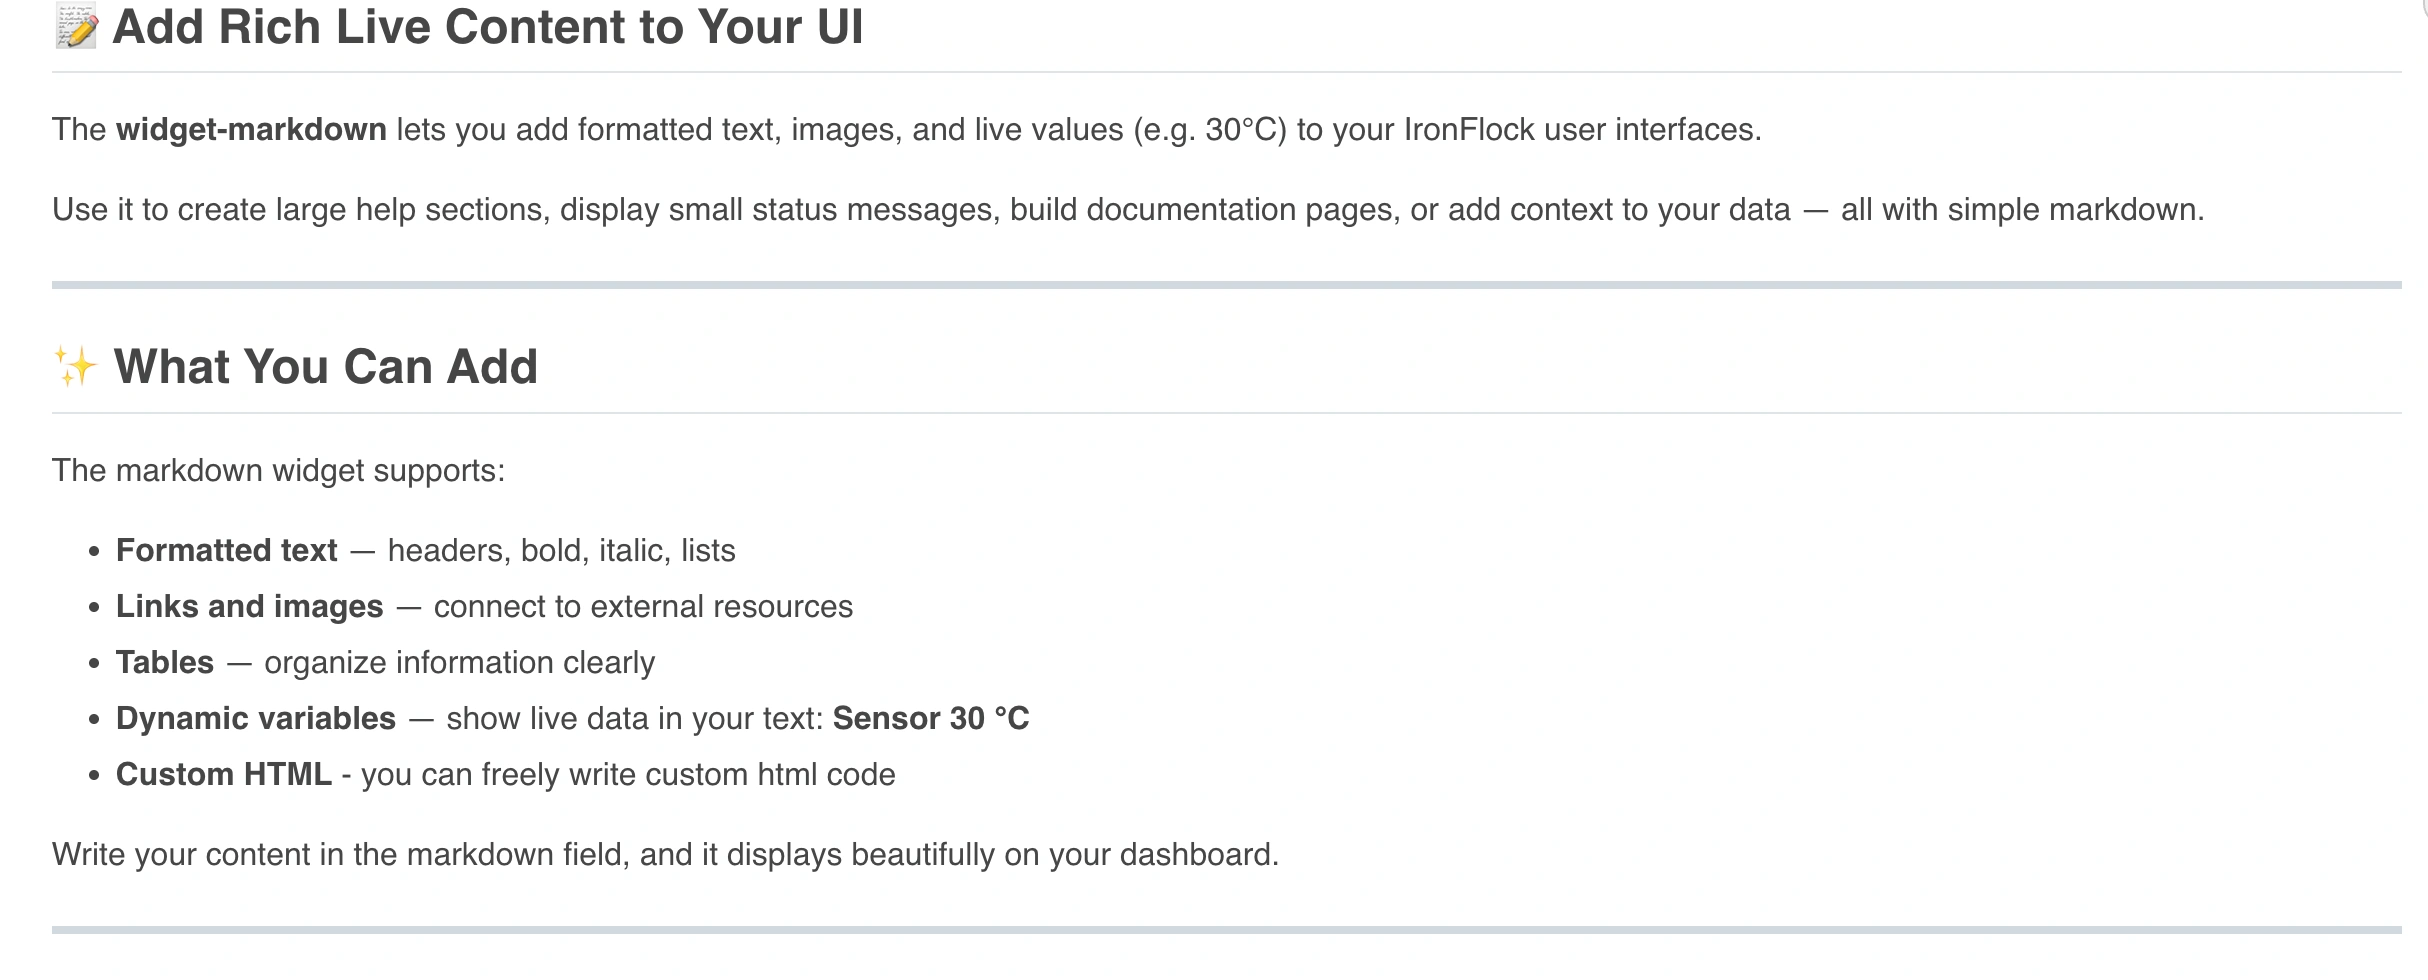Click 'headers, bold, italic, lists' text
The width and height of the screenshot is (2428, 980).
[561, 551]
